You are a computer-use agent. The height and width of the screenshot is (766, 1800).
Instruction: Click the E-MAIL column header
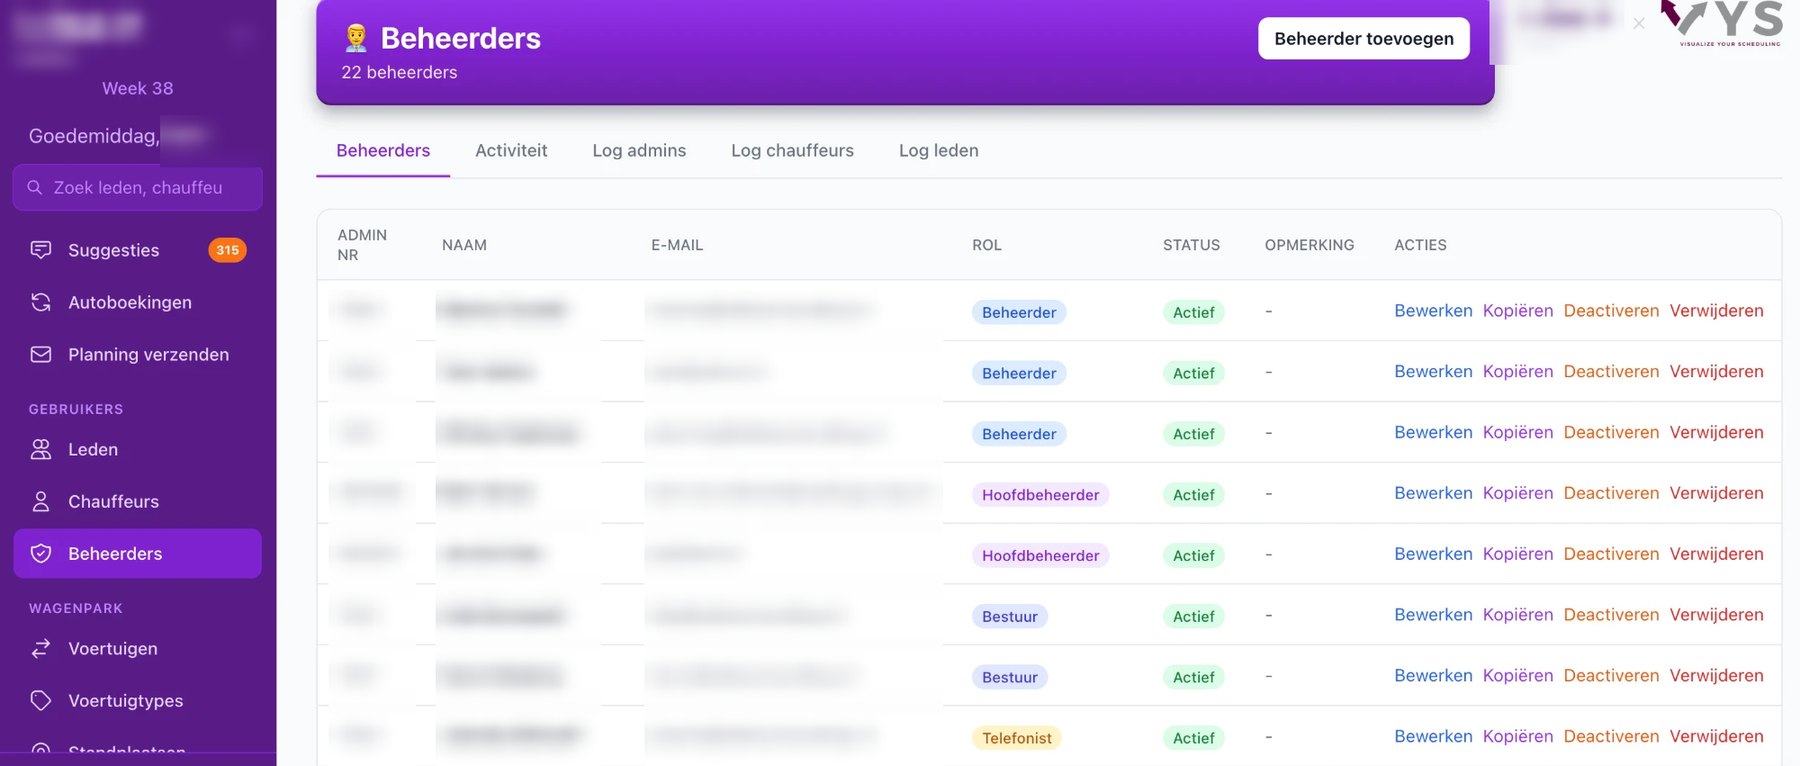677,245
